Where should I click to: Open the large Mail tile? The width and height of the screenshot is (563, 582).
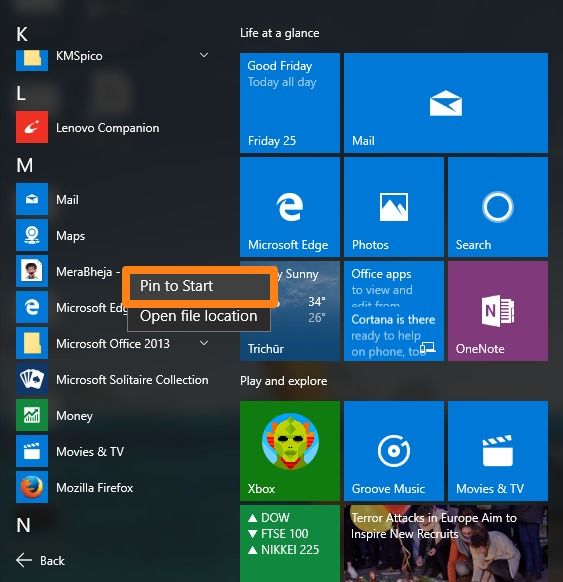pyautogui.click(x=446, y=103)
